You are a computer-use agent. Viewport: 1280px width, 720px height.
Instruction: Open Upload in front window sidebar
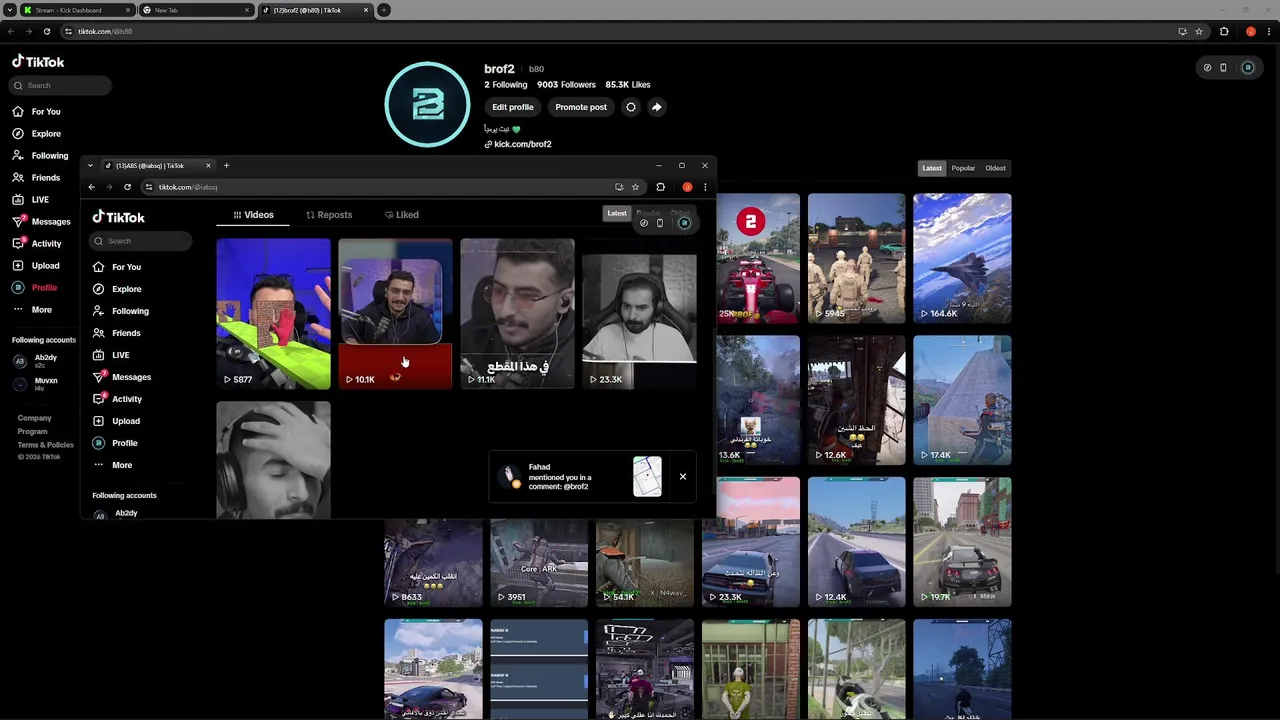point(117,421)
